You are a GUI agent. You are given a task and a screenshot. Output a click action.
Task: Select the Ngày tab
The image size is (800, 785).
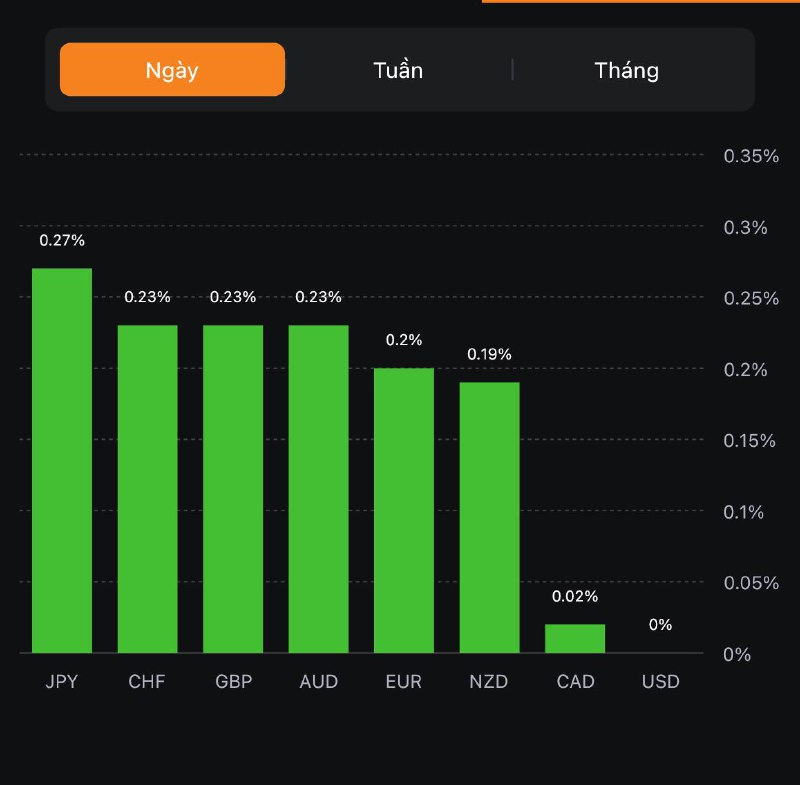pos(172,70)
